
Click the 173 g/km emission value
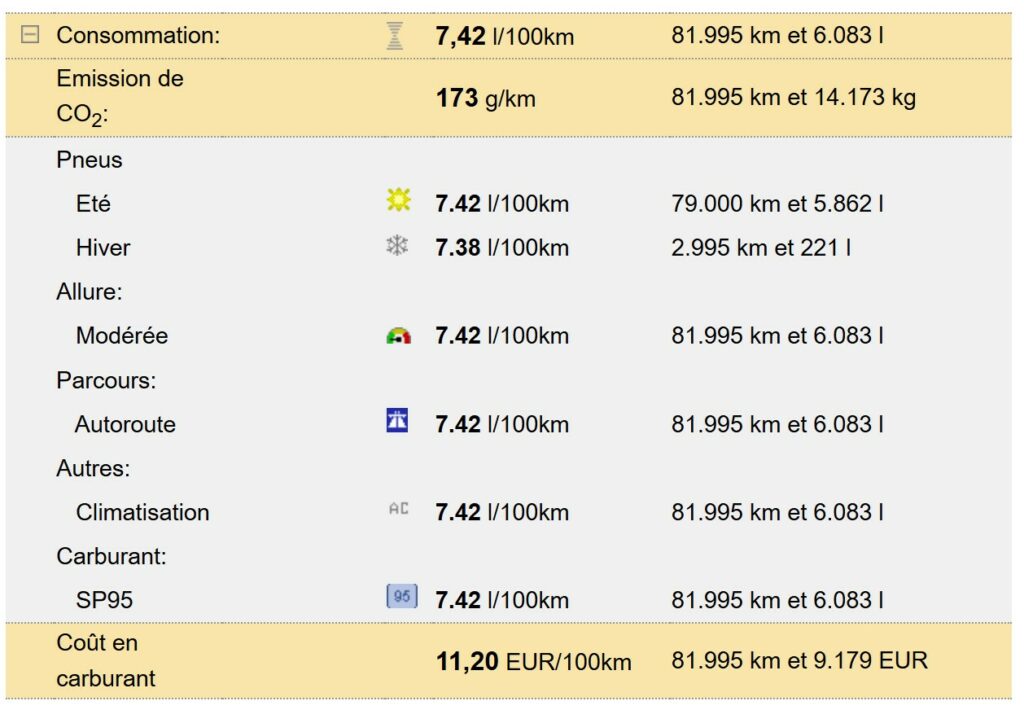[x=486, y=98]
